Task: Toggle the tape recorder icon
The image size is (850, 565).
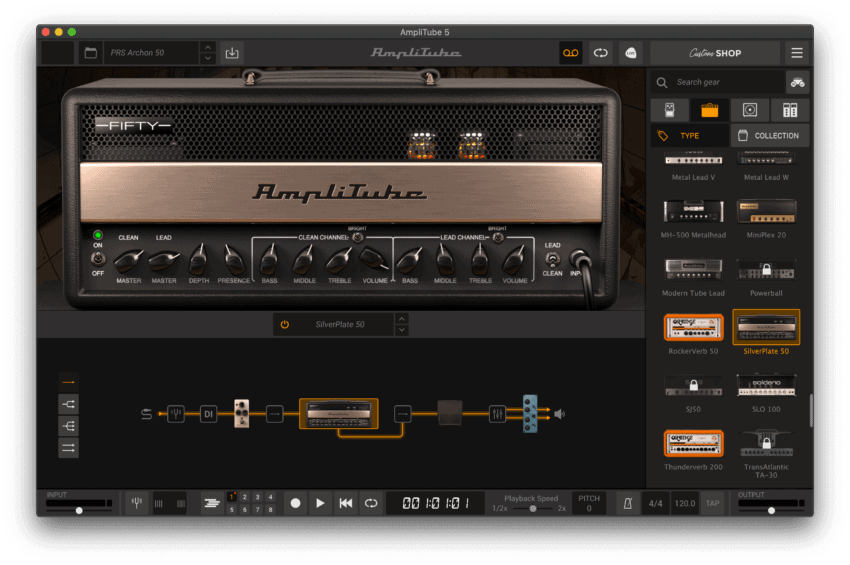Action: tap(571, 53)
